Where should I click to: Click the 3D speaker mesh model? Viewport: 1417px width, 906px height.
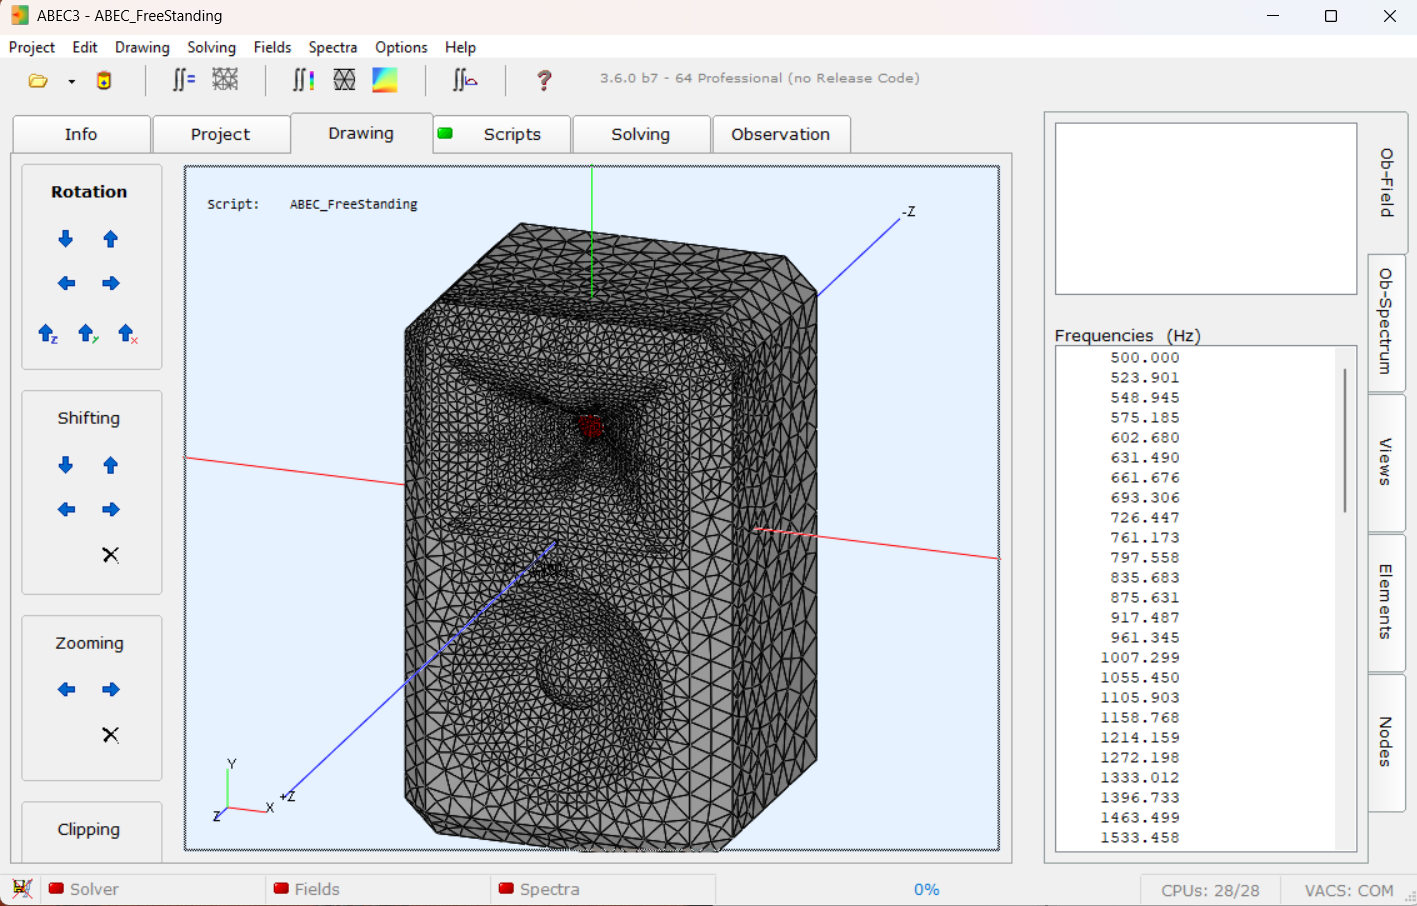coord(610,540)
